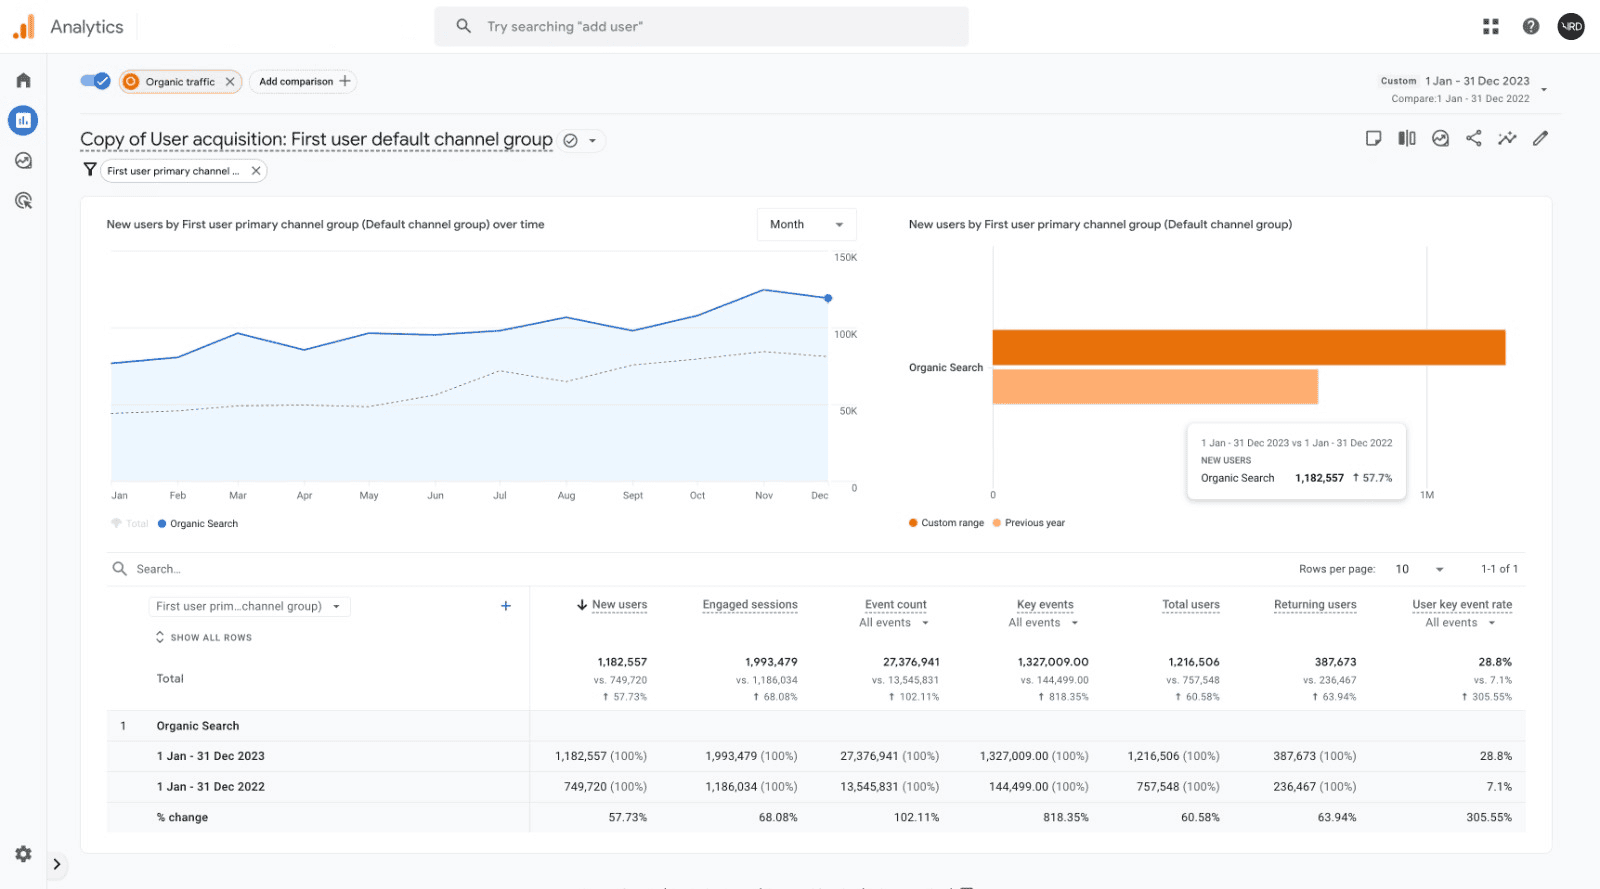
Task: Click the Share this report icon
Action: (1473, 139)
